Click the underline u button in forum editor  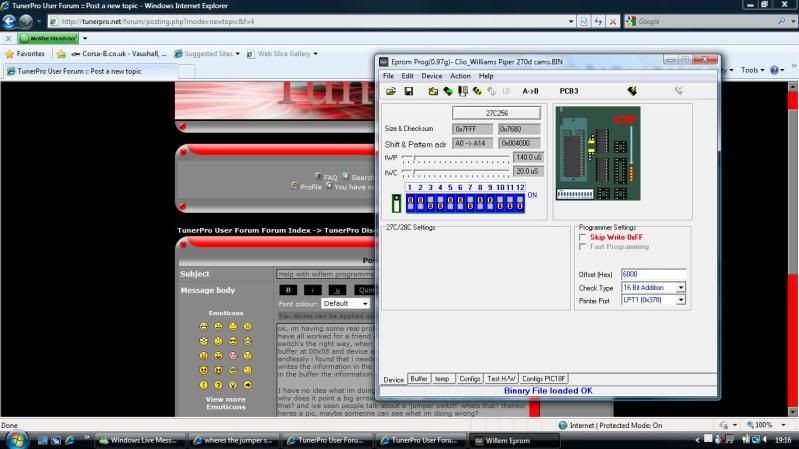click(337, 290)
